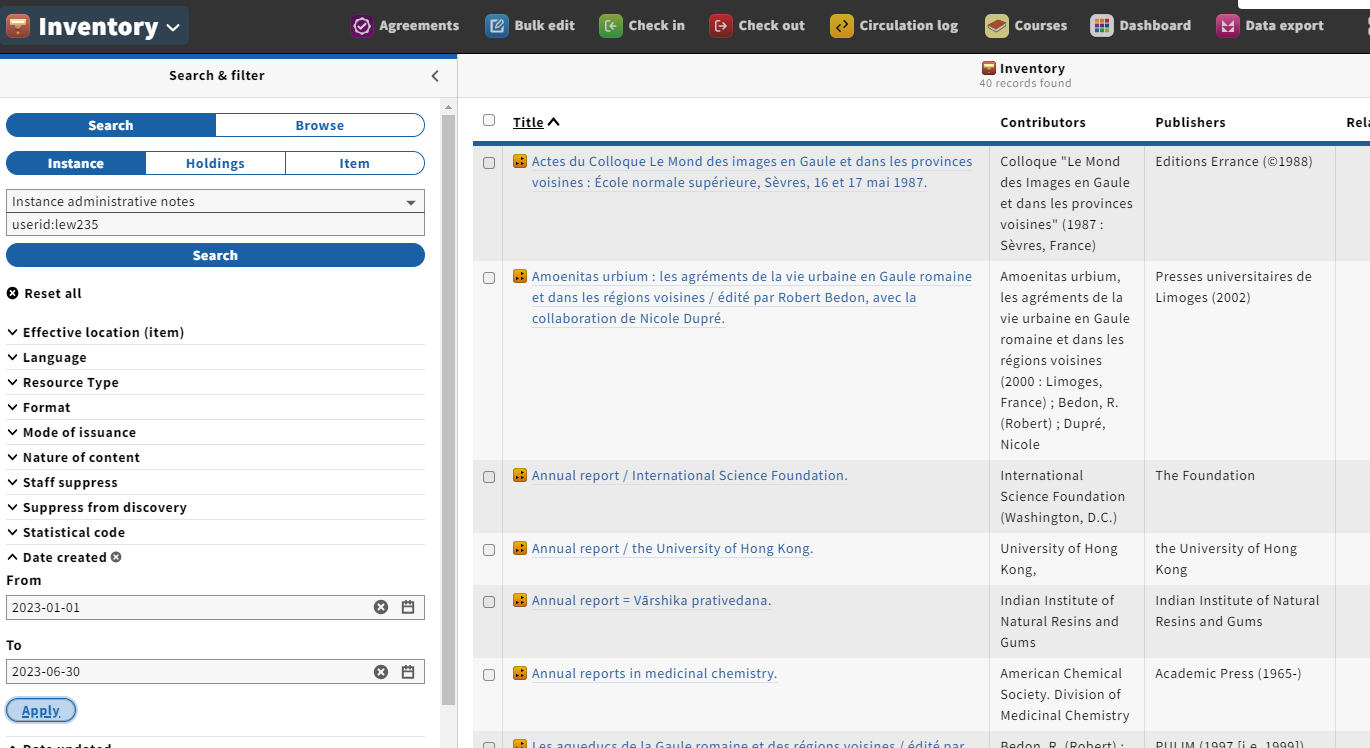Clear the Date created filter
Viewport: 1370px width, 748px height.
point(116,557)
